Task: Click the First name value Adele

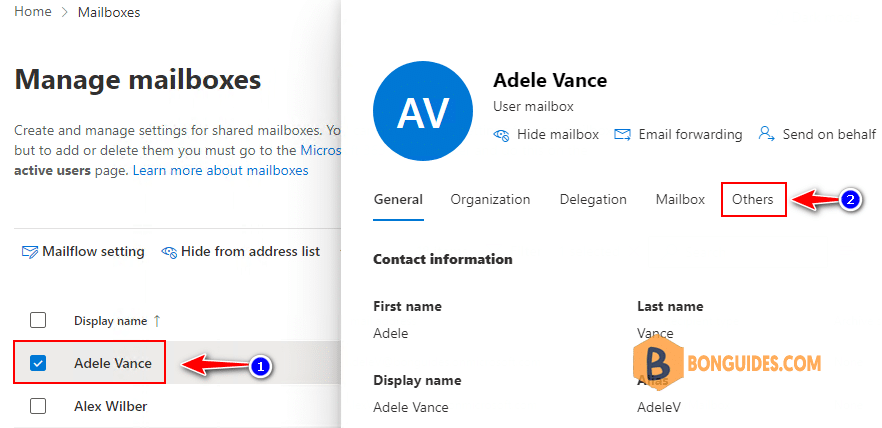Action: 391,334
